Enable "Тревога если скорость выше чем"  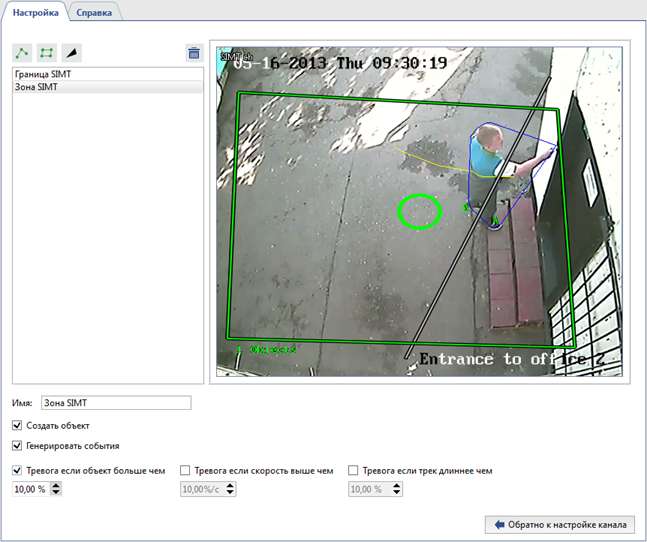[x=185, y=470]
